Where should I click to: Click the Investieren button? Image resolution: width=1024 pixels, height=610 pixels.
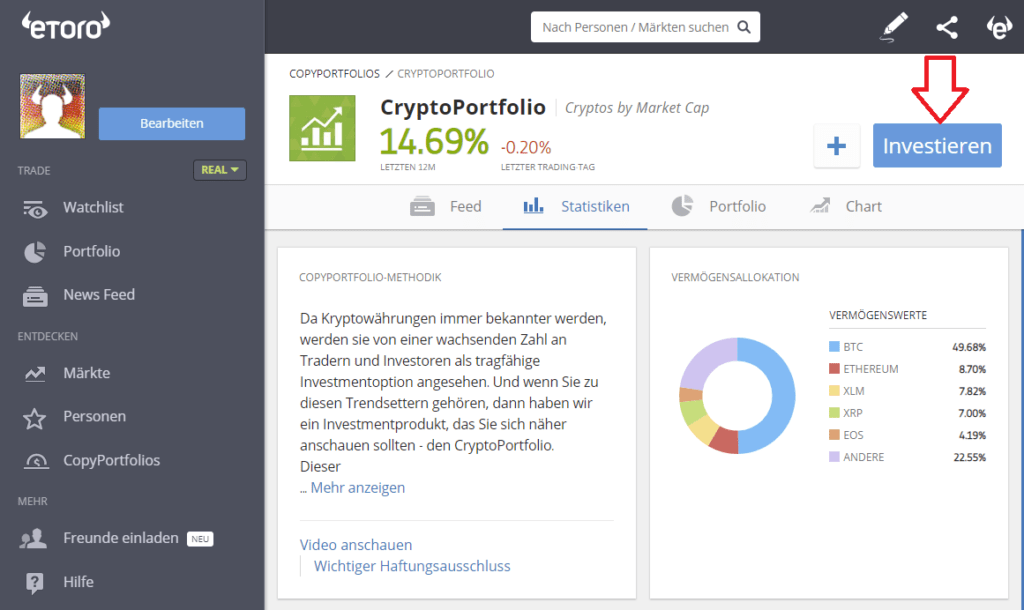(x=937, y=146)
